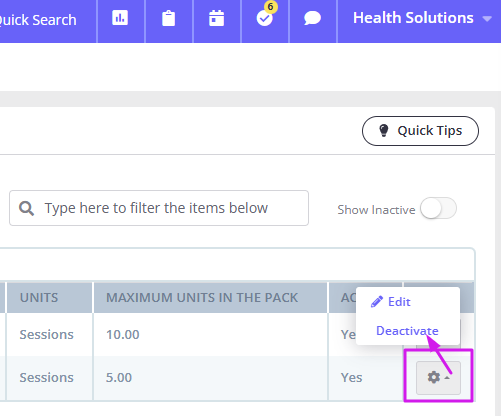Screen dimensions: 501x416
Task: Click the dropdown arrow next to Health Solutions
Action: click(x=487, y=19)
